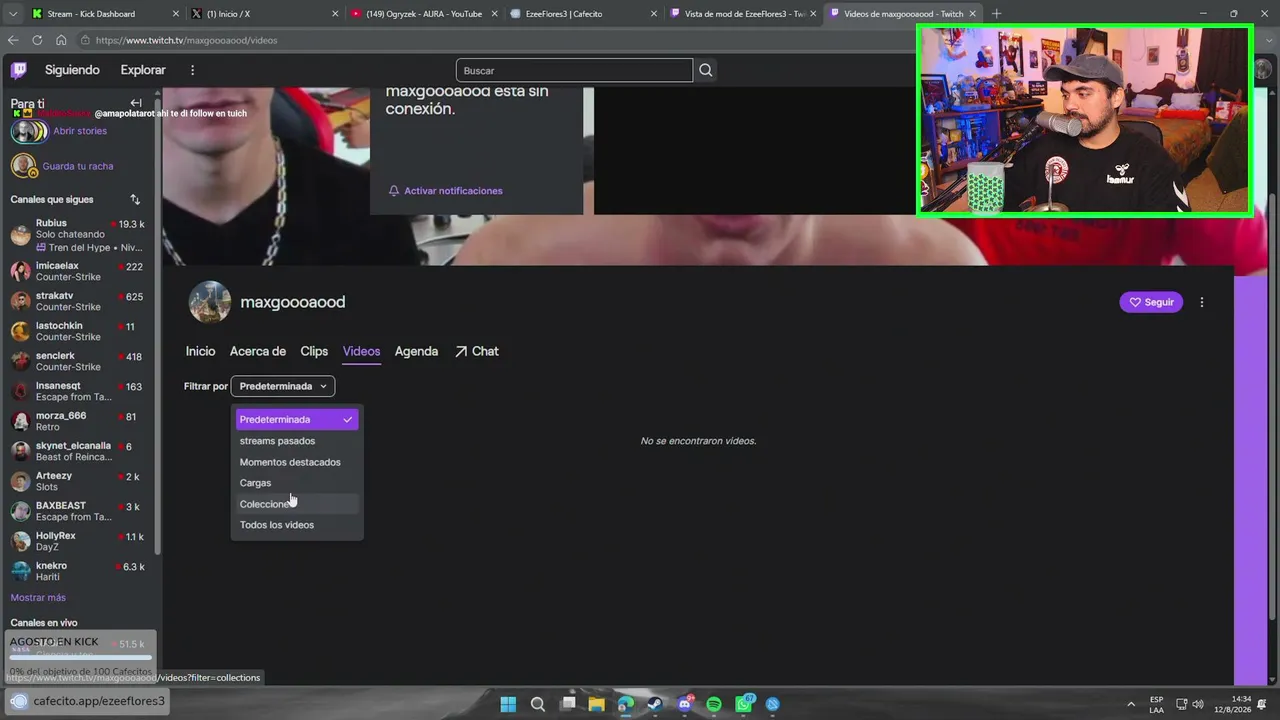Open the Rubius channel avatar
Viewport: 1280px width, 720px height.
[x=21, y=235]
